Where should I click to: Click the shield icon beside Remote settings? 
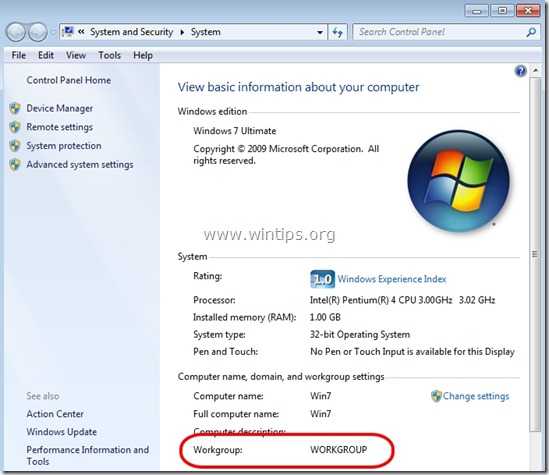pyautogui.click(x=15, y=127)
